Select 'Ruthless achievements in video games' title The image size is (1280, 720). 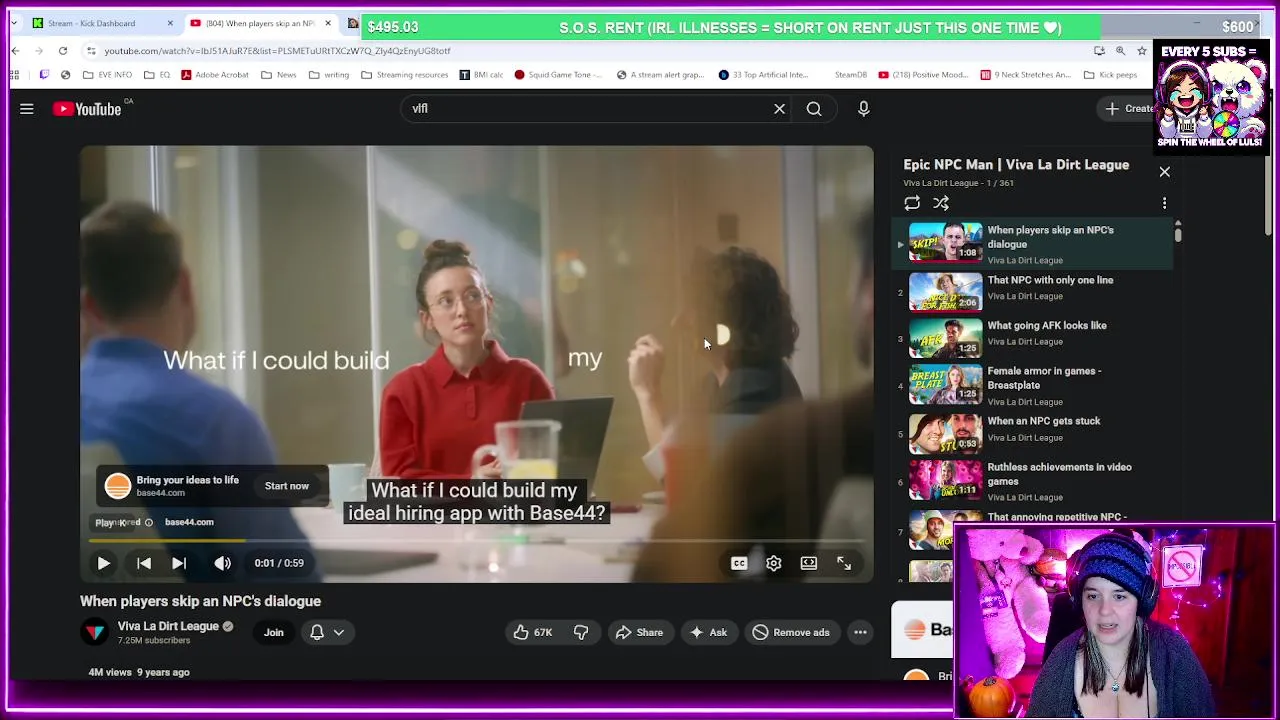[1060, 474]
